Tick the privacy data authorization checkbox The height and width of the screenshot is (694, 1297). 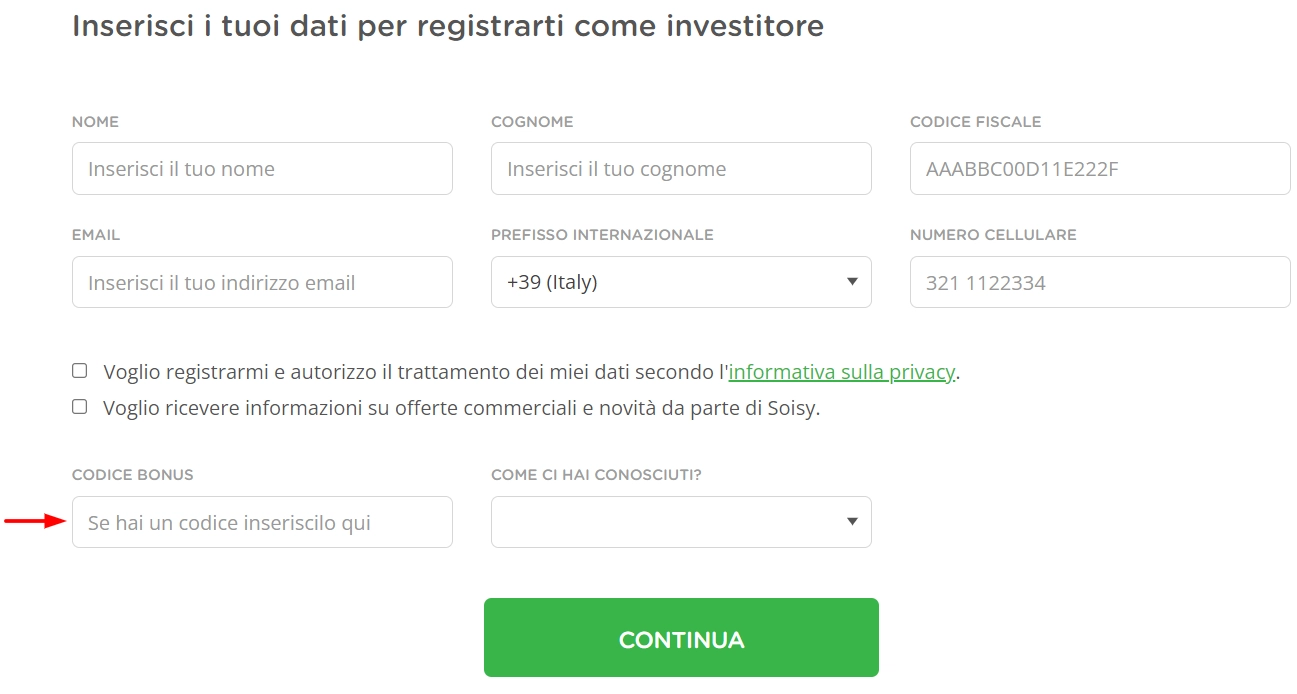(x=80, y=371)
